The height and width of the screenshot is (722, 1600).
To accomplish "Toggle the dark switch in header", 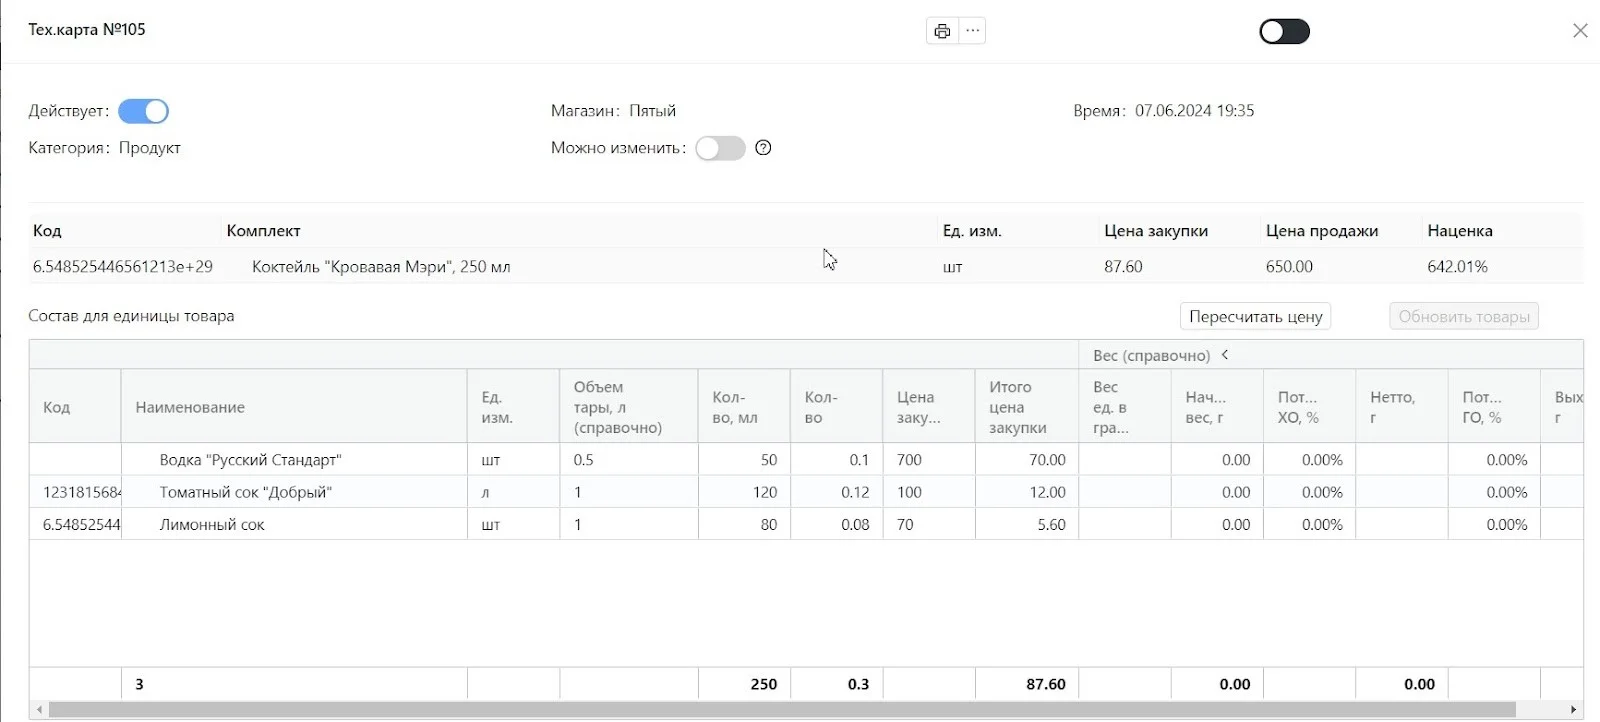I will click(1284, 31).
